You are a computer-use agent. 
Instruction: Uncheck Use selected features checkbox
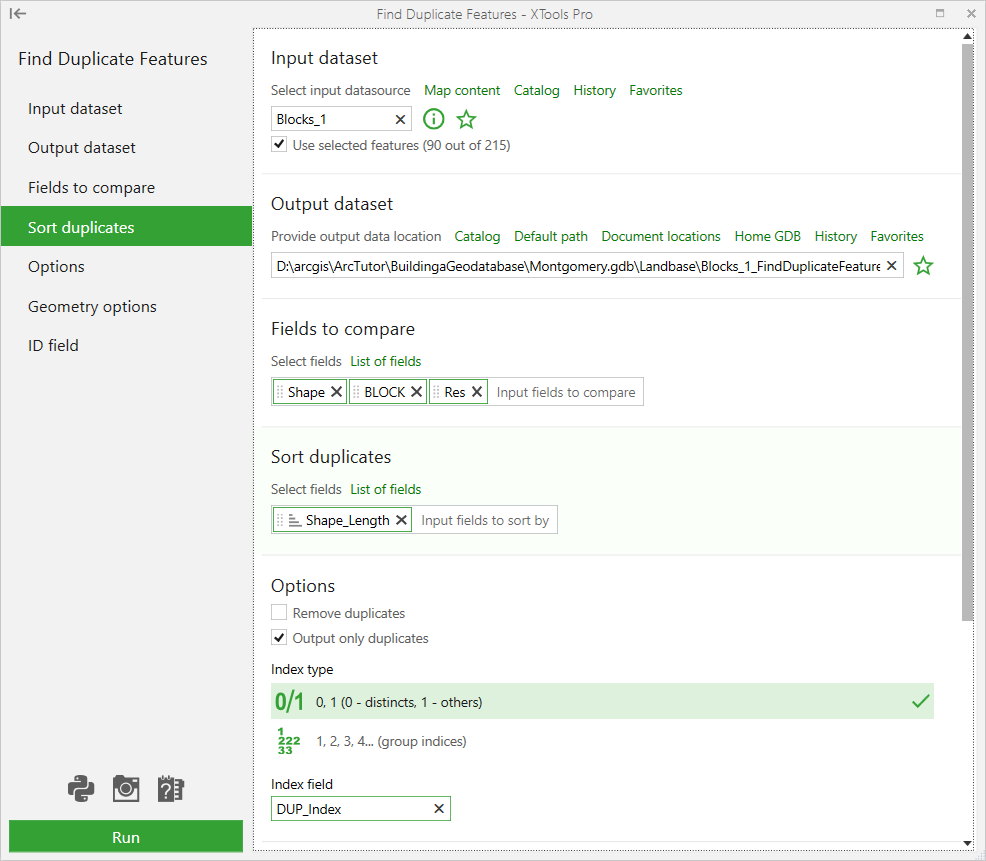coord(279,144)
